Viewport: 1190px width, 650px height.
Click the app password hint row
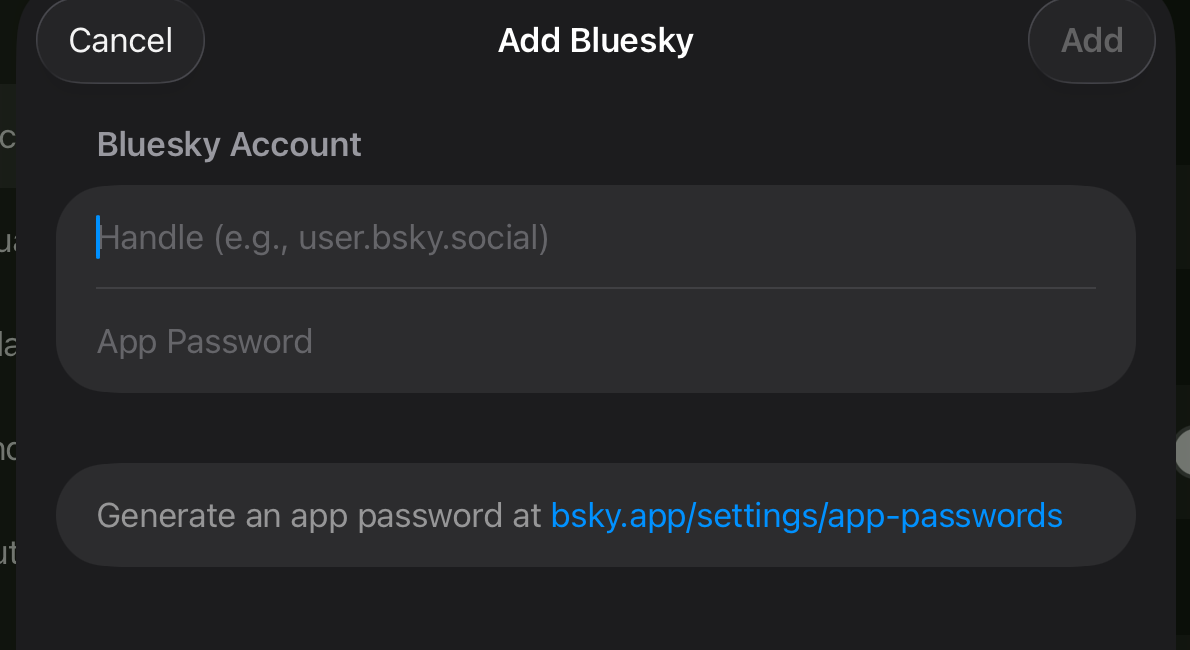[595, 515]
